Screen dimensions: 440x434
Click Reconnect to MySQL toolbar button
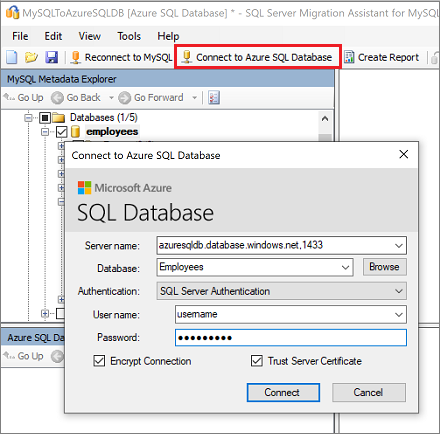click(121, 57)
